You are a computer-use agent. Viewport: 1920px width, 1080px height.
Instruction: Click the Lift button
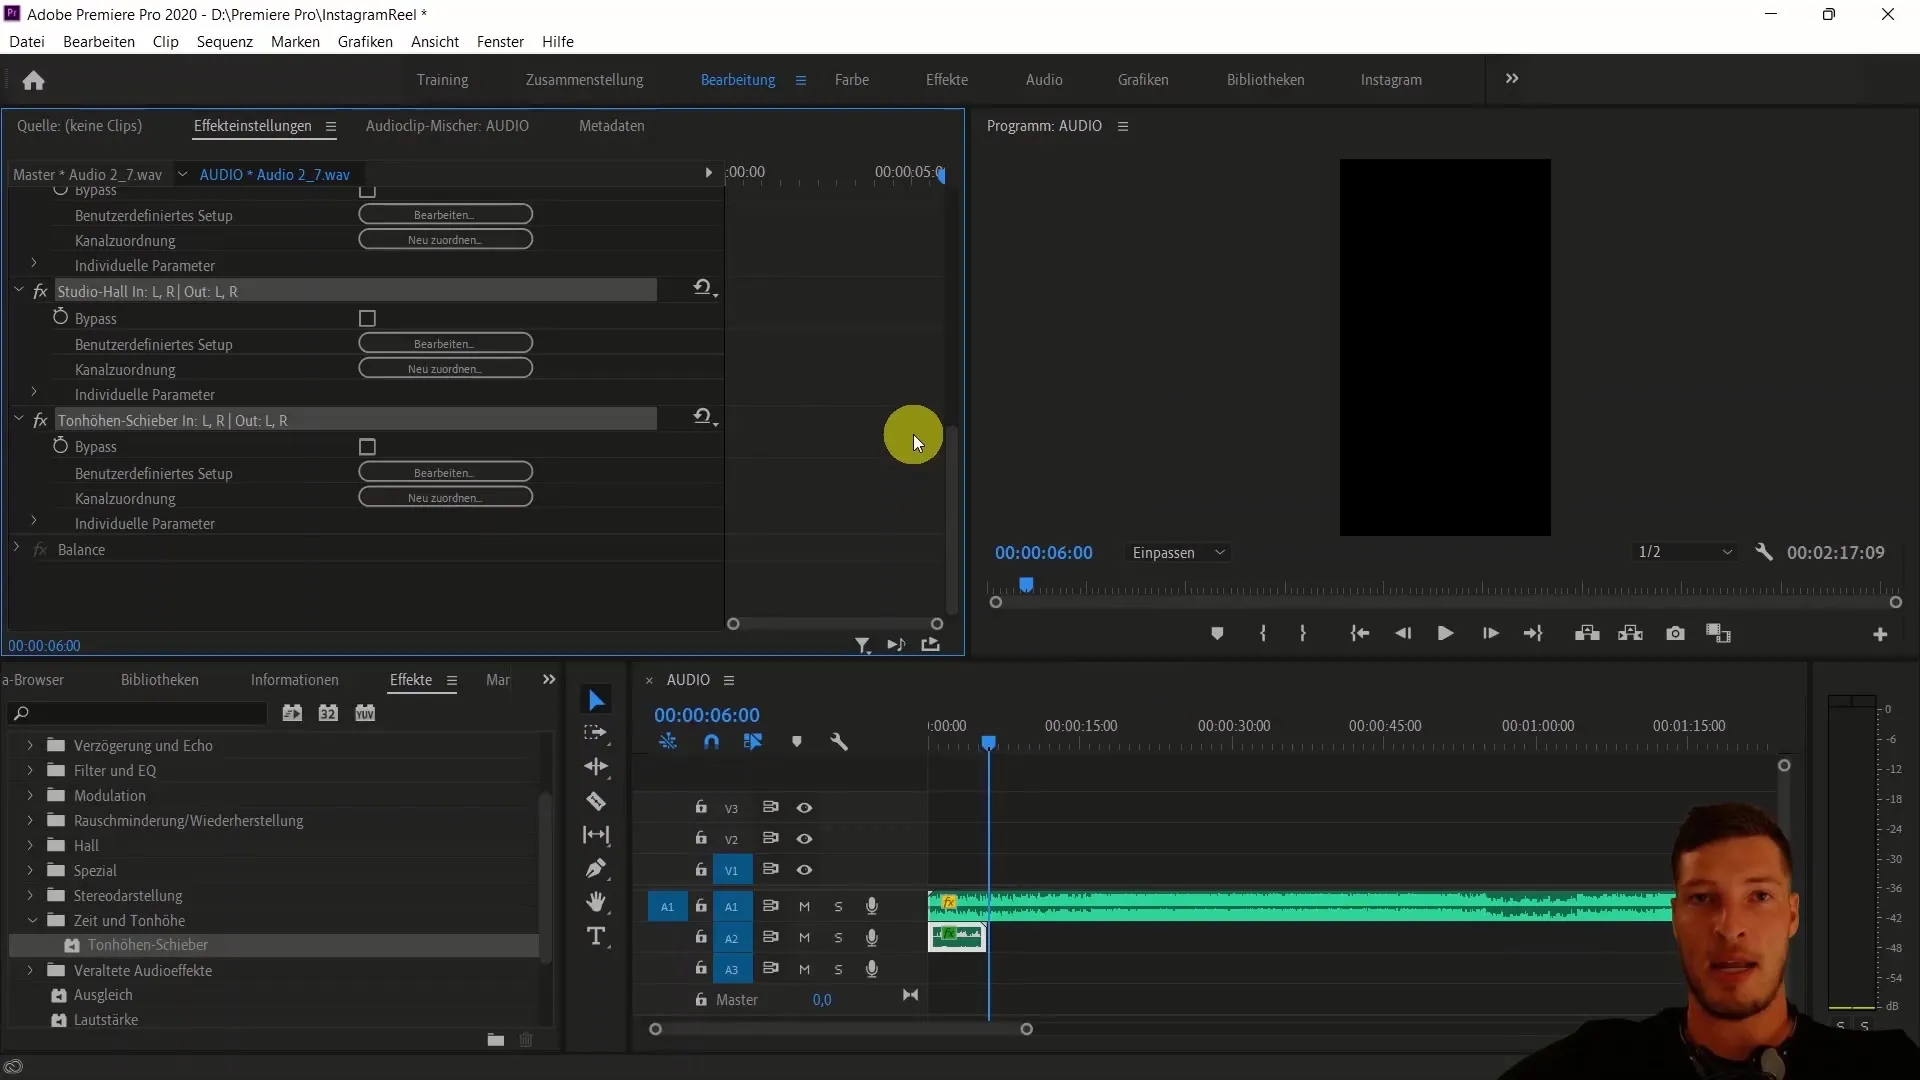tap(1587, 634)
